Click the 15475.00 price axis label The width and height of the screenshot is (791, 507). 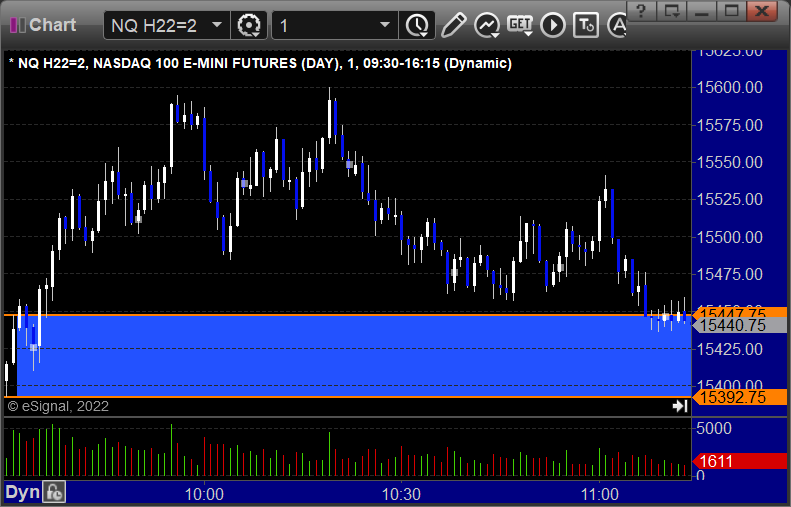click(x=729, y=274)
